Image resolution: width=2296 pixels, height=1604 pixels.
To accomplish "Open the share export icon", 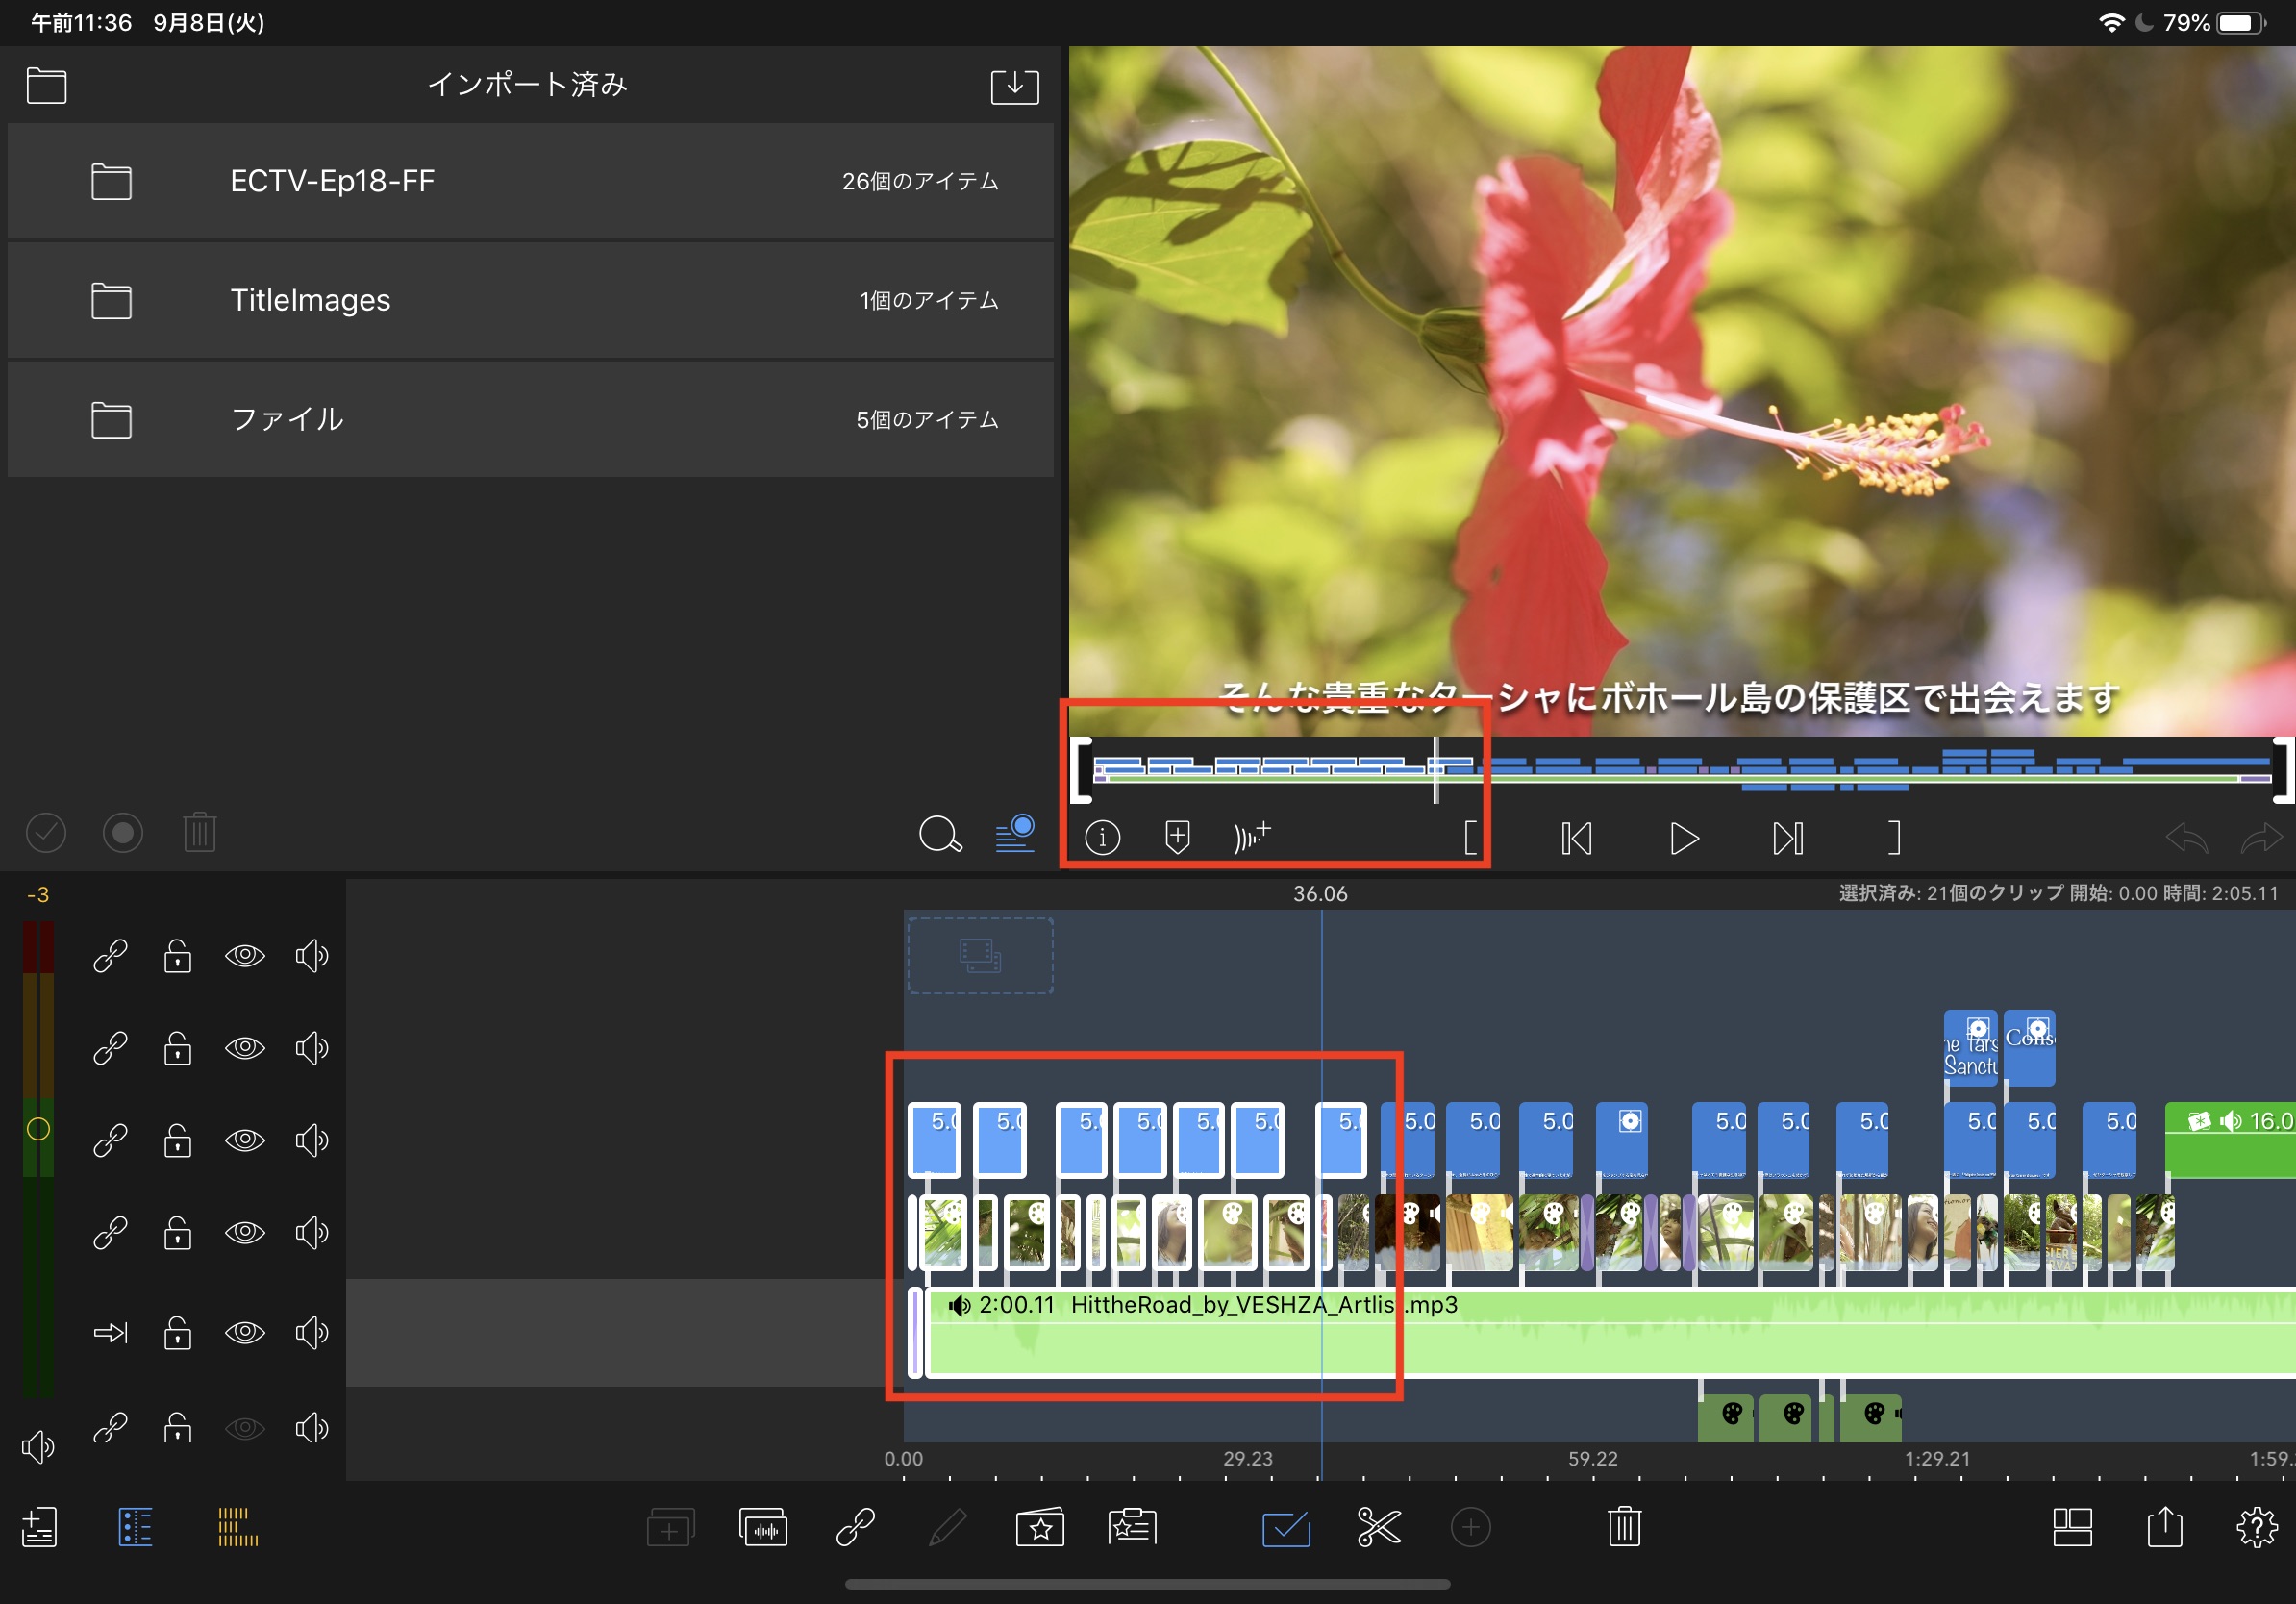I will pyautogui.click(x=2164, y=1527).
